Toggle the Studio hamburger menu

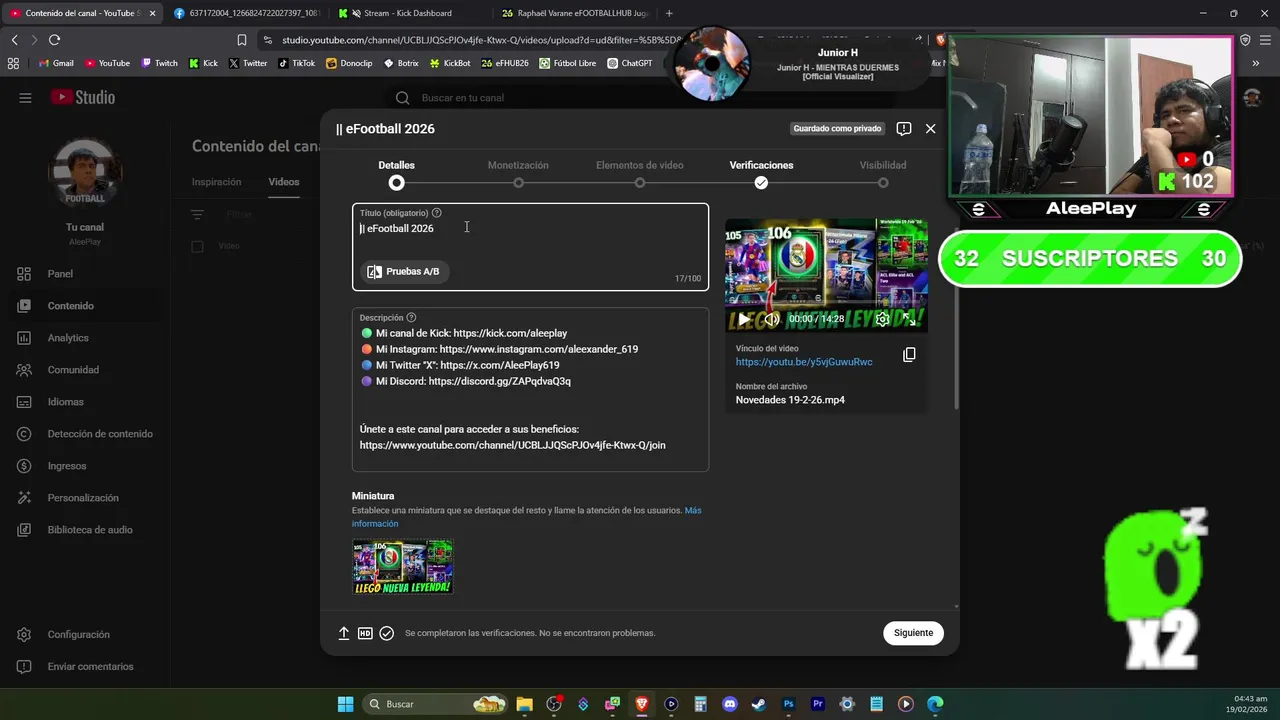pyautogui.click(x=25, y=98)
